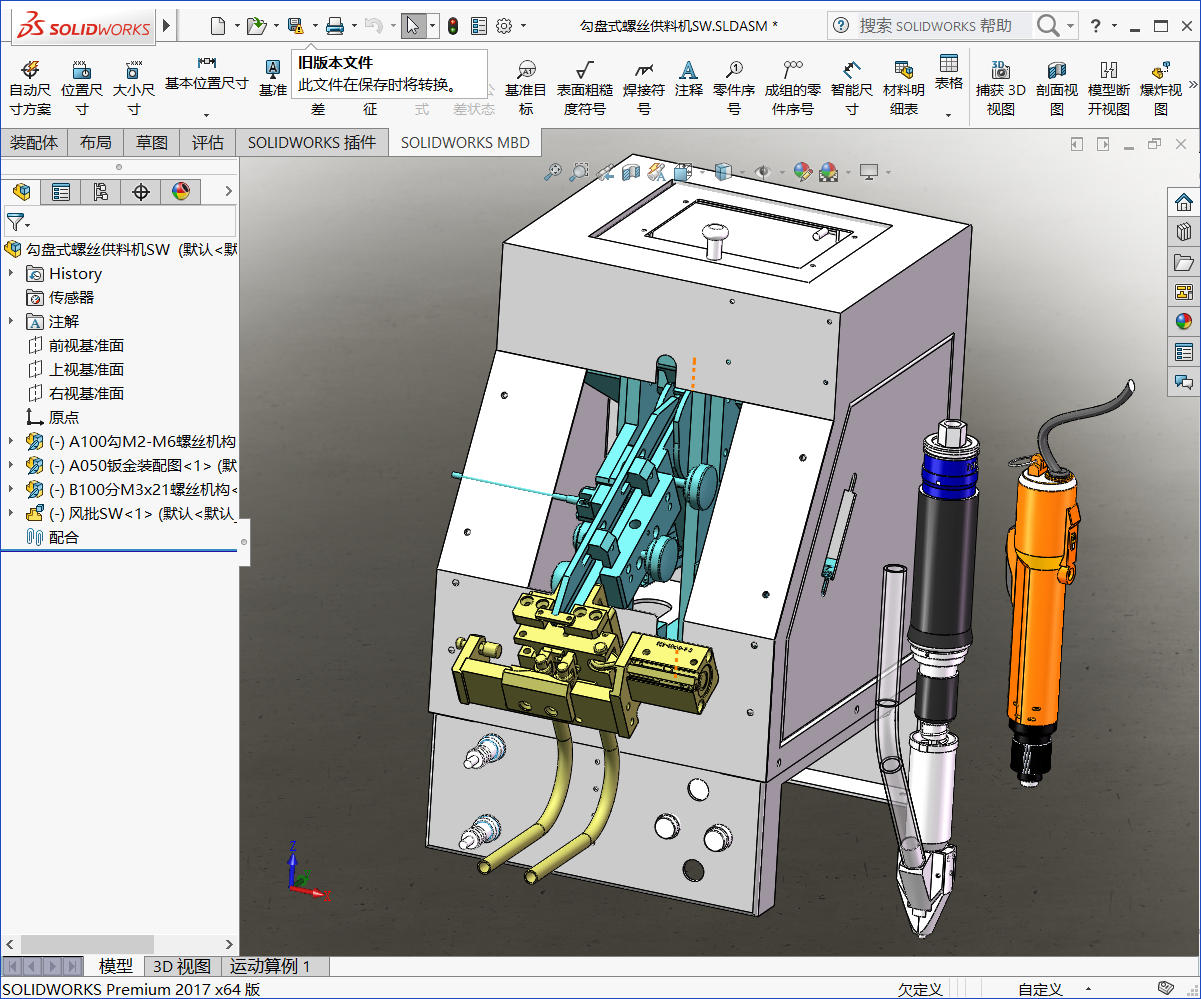Open 基本位置尺寸 dropdown arrow
This screenshot has width=1201, height=999.
pyautogui.click(x=207, y=114)
